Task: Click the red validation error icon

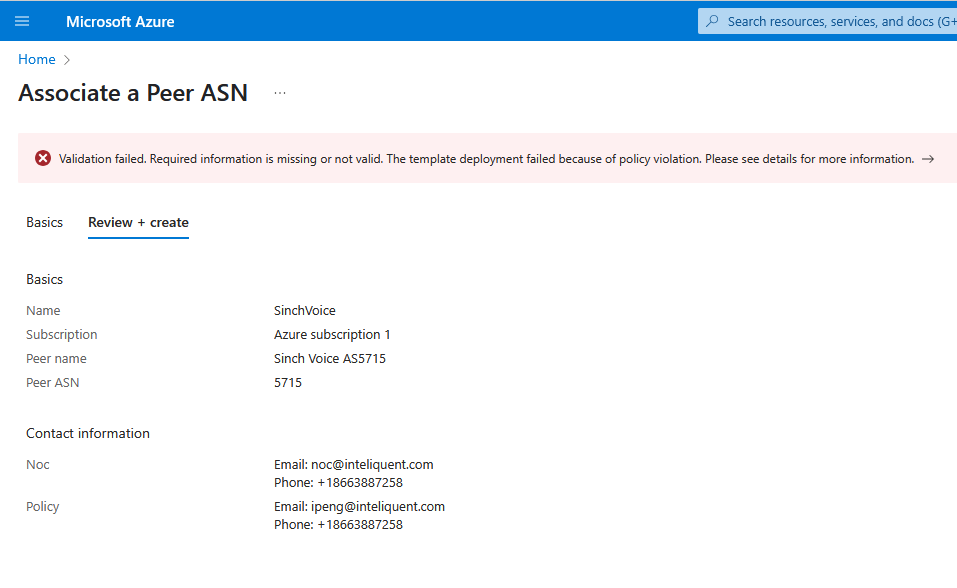Action: tap(43, 159)
